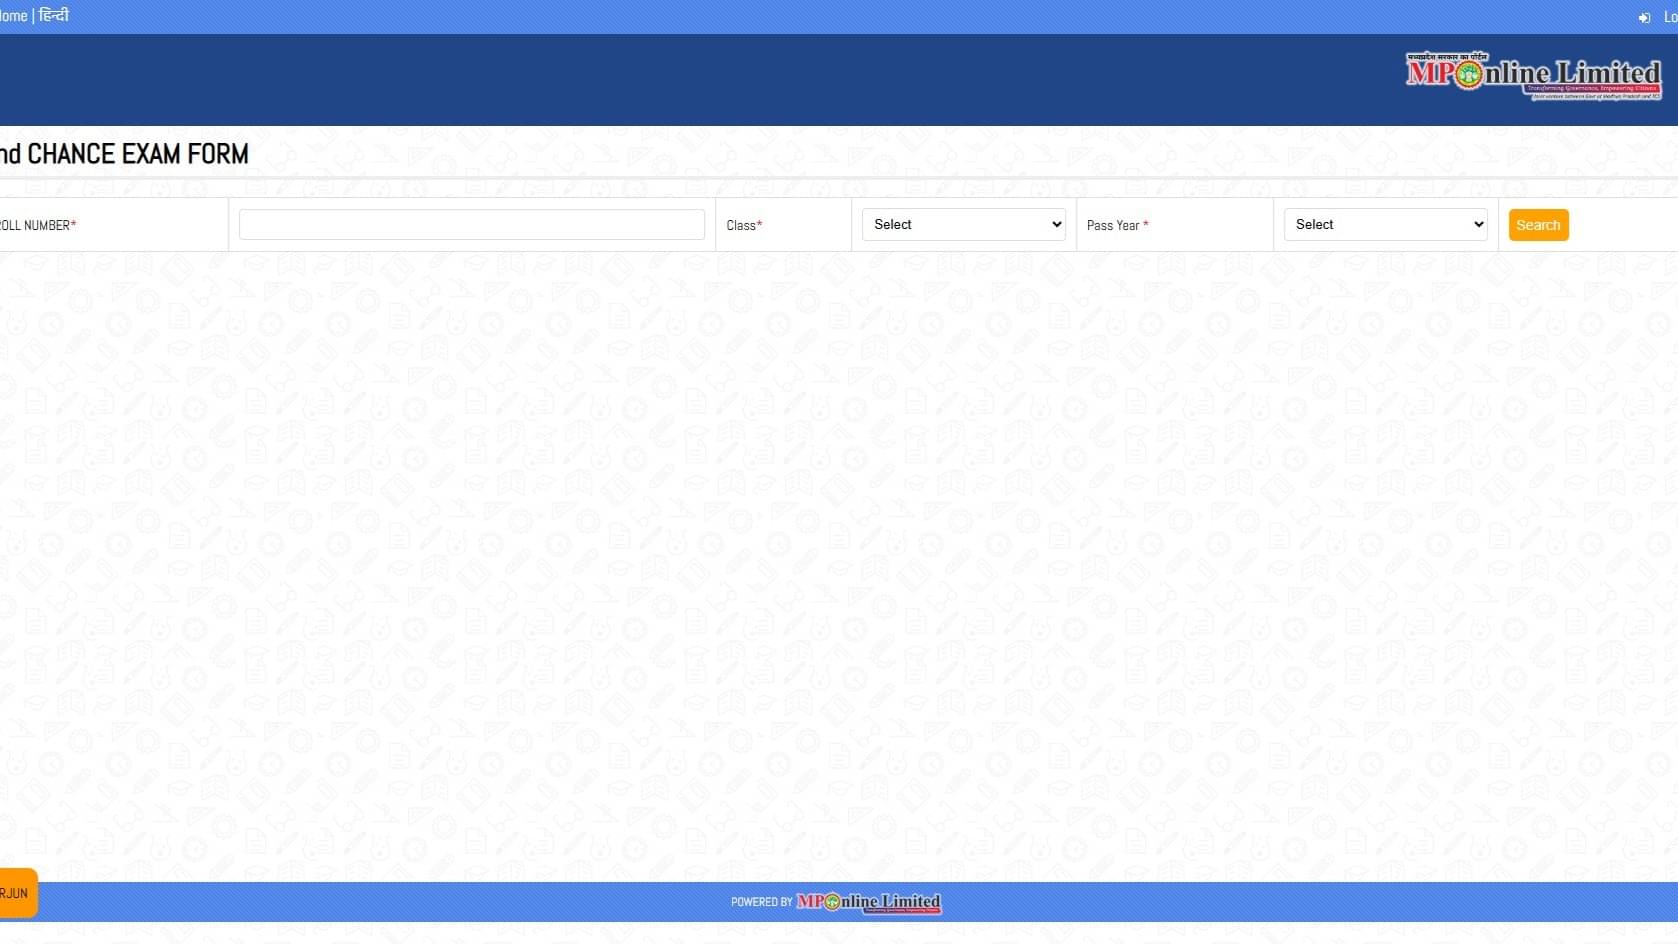
Task: Go to Home from the top bar
Action: pyautogui.click(x=14, y=16)
